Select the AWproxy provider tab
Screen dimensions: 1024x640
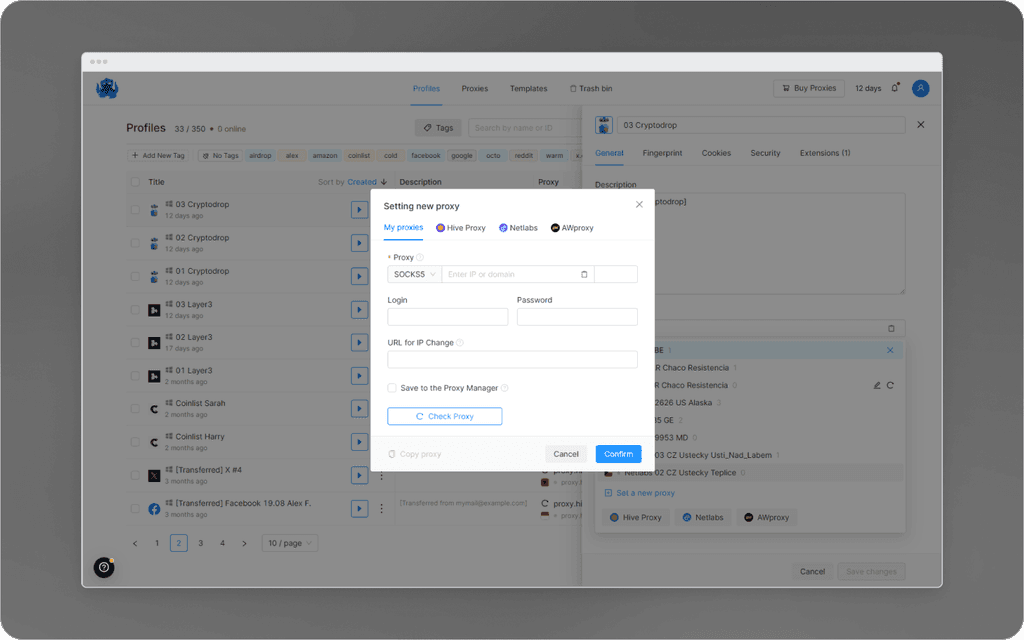pos(573,228)
